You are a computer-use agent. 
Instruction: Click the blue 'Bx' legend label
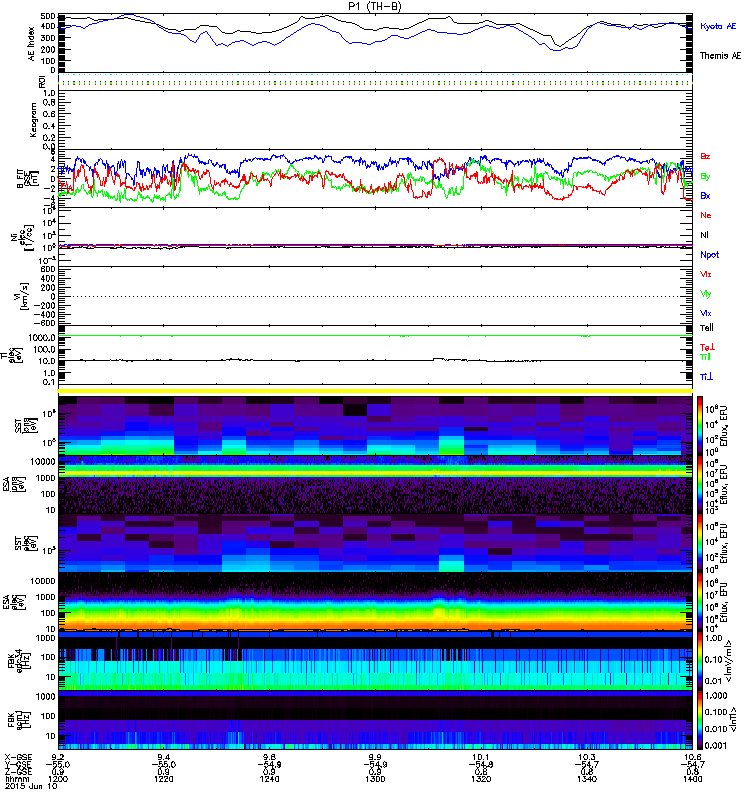pos(705,196)
